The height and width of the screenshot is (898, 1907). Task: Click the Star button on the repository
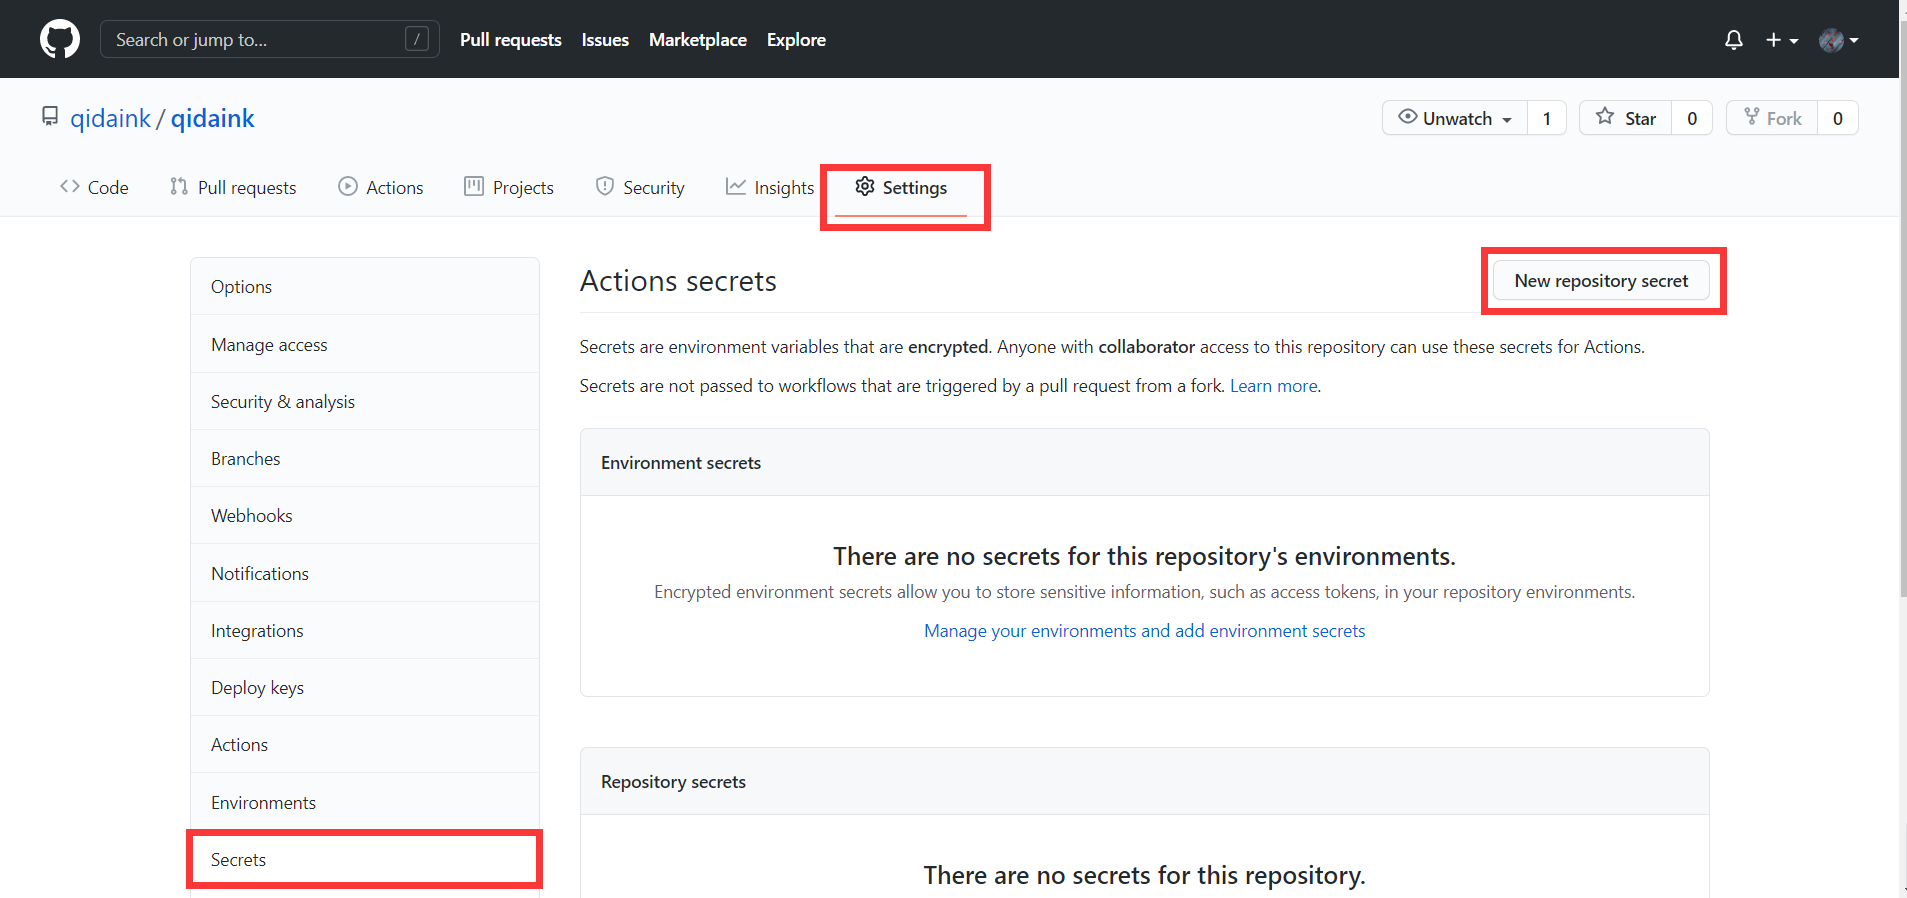point(1626,118)
